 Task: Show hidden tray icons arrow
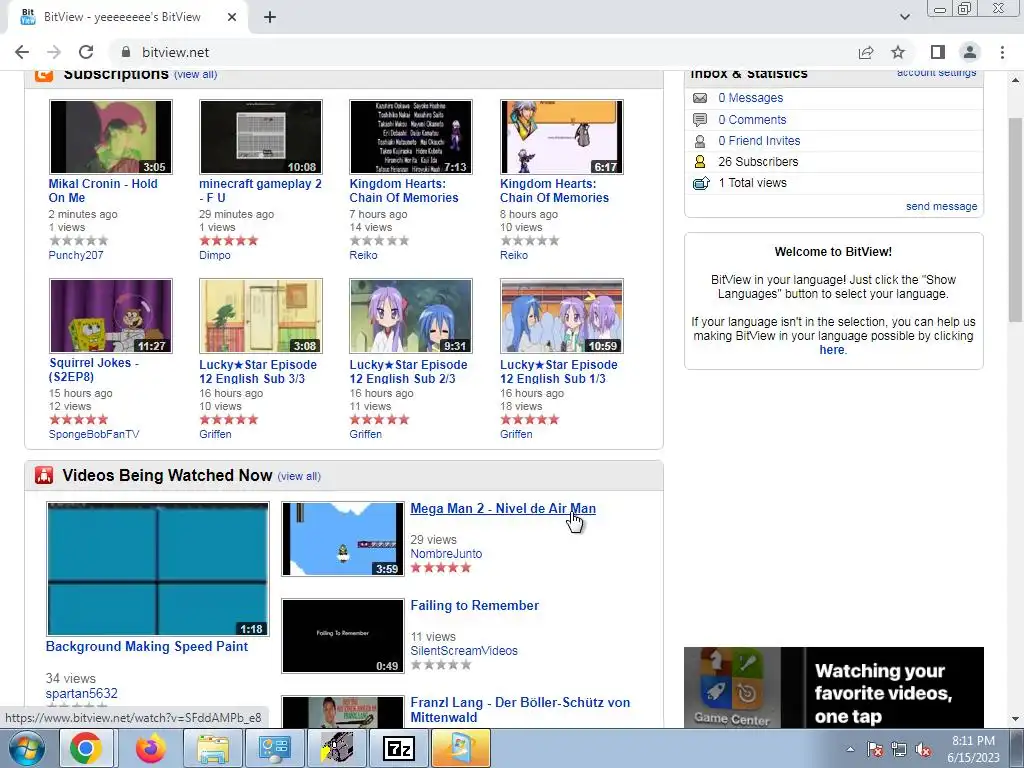850,750
